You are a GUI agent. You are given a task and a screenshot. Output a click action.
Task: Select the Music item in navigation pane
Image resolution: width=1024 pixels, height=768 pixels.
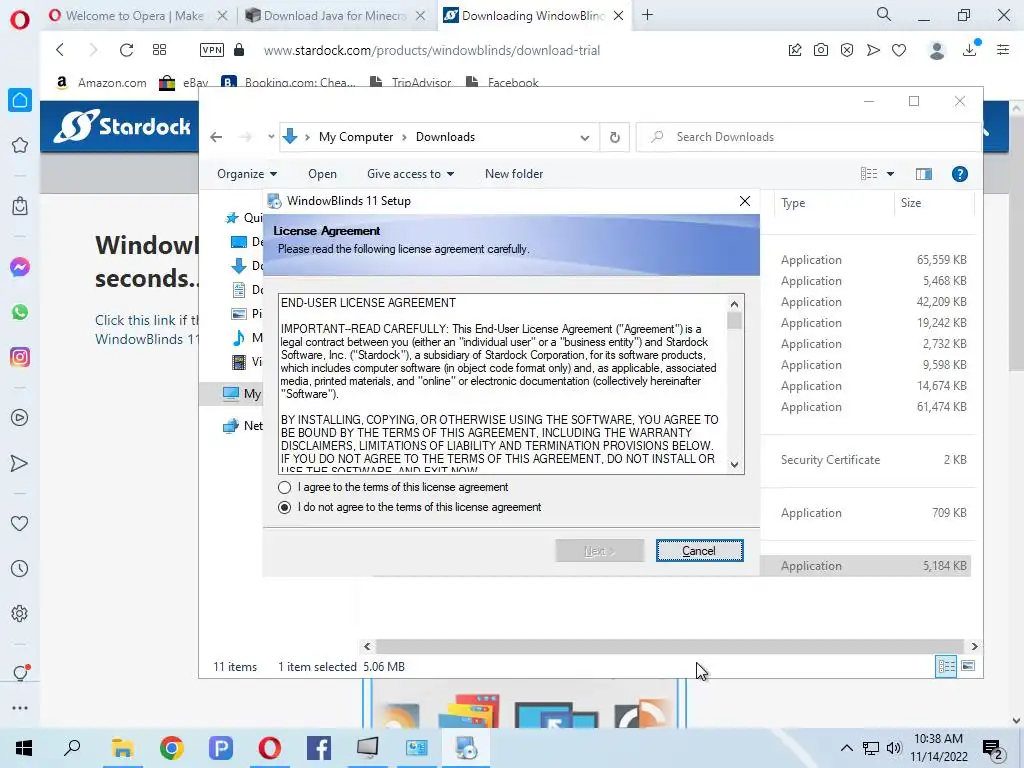[248, 338]
